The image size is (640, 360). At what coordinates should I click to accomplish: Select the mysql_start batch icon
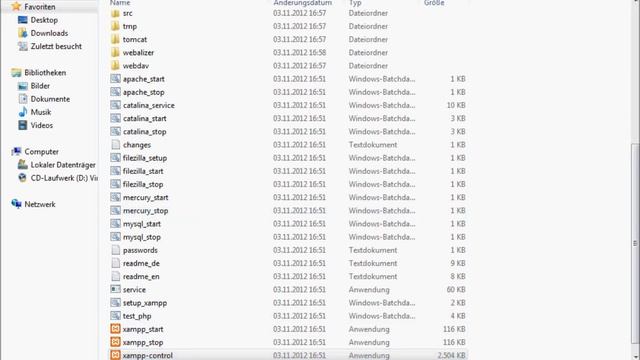(116, 224)
